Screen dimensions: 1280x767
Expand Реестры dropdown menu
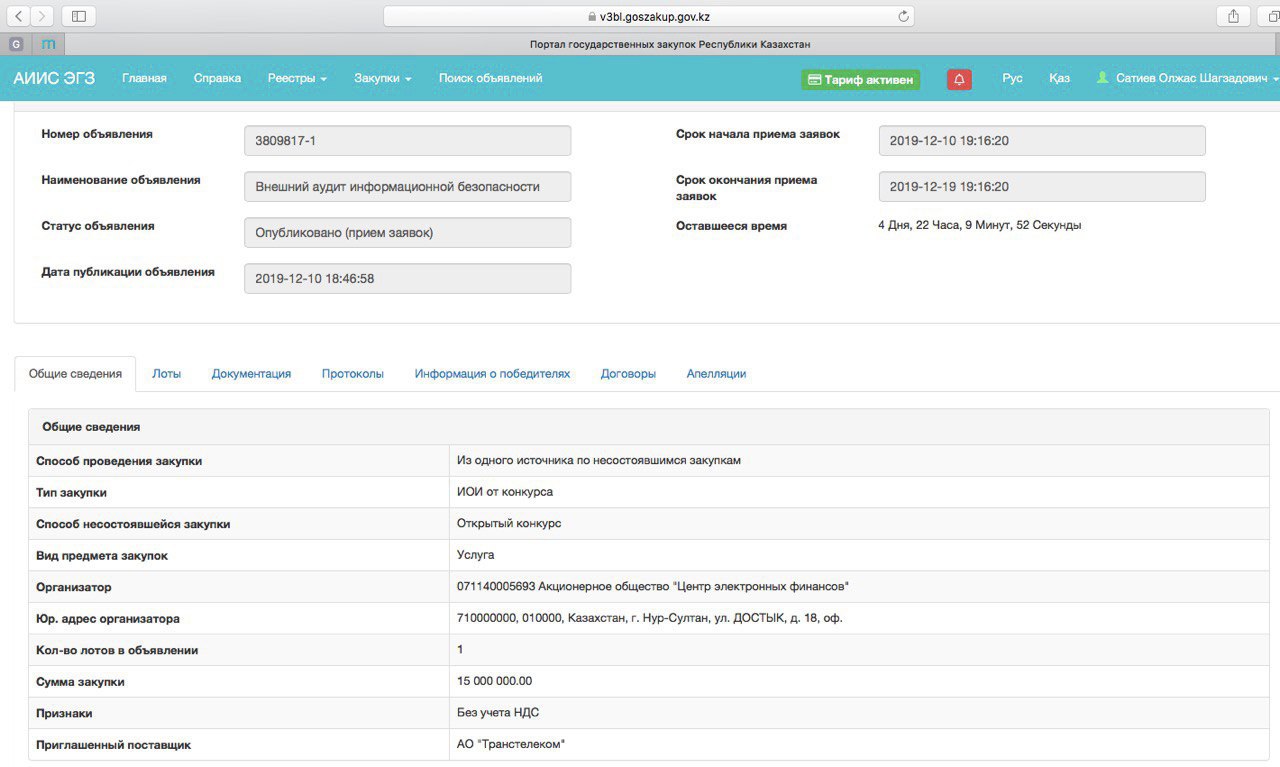[x=297, y=78]
